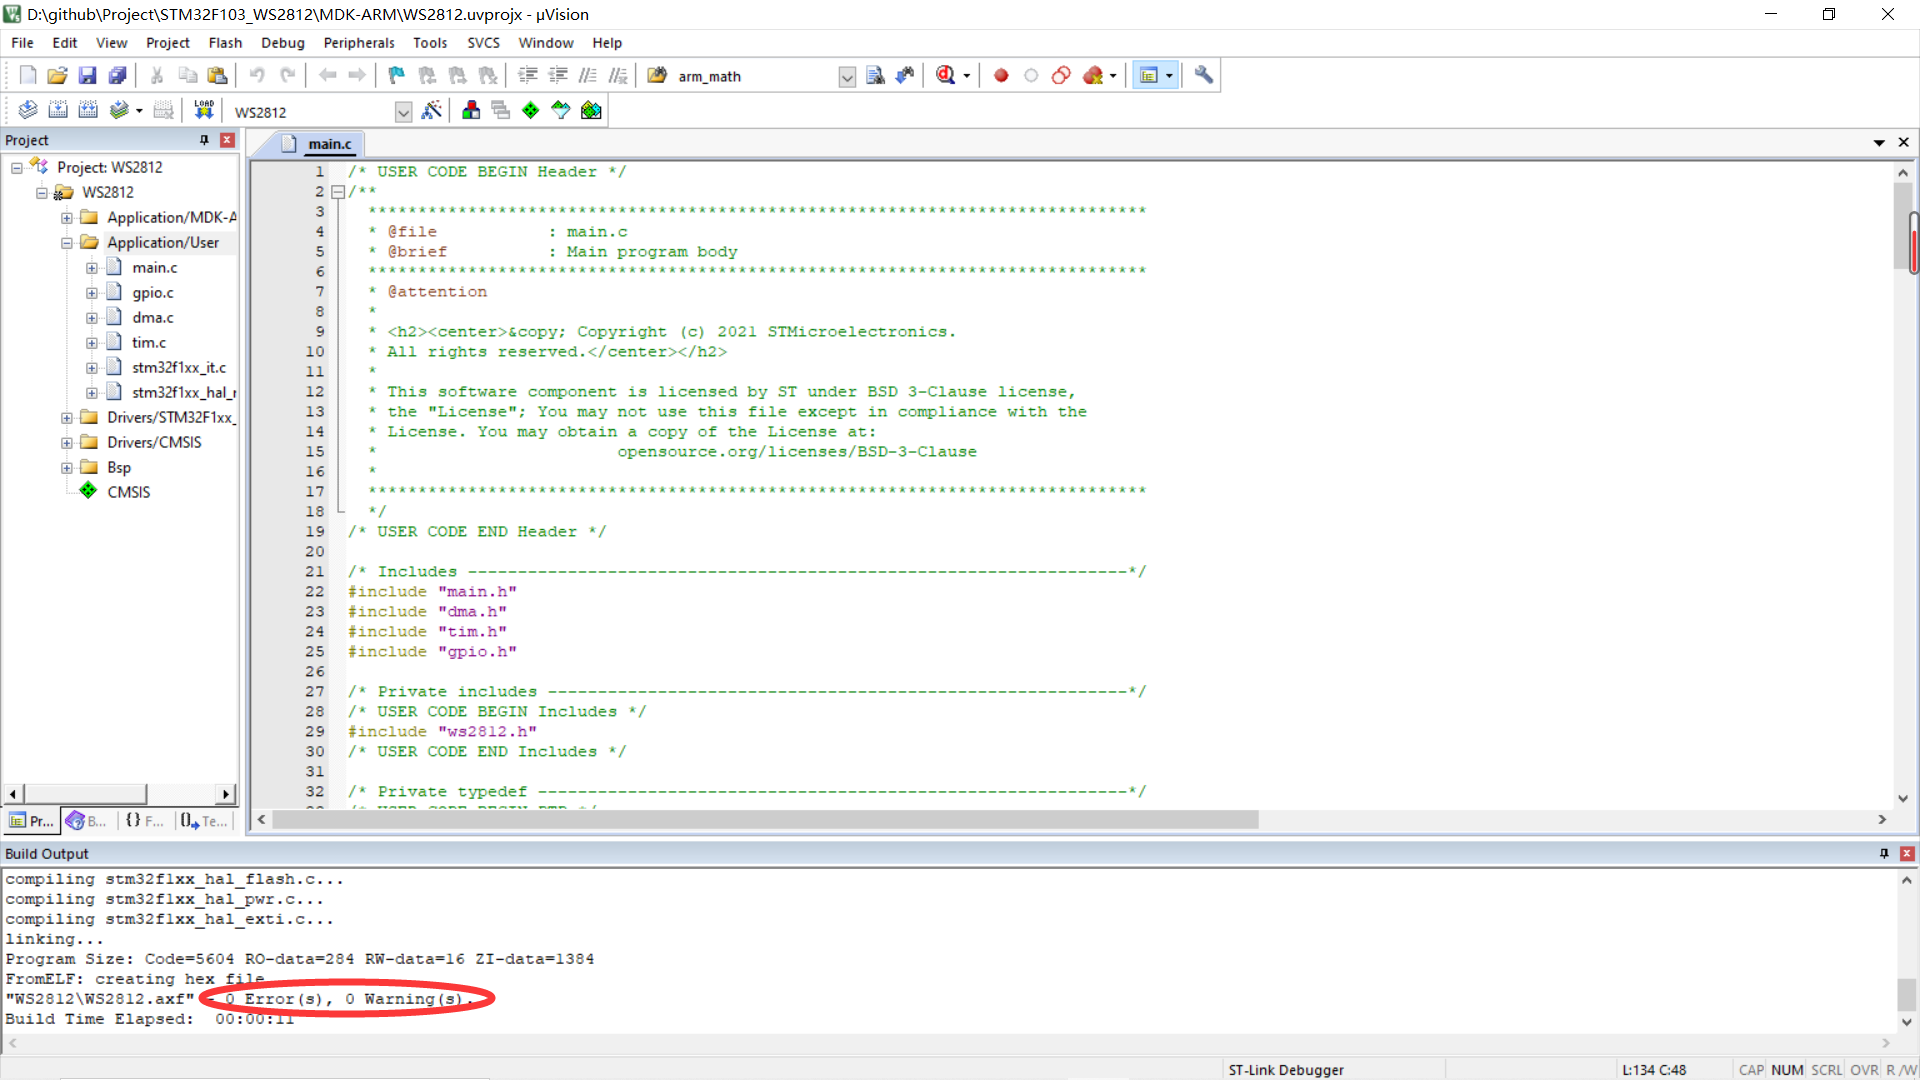Screen dimensions: 1920x1080
Task: Toggle a bookmark at the current line
Action: [x=396, y=75]
